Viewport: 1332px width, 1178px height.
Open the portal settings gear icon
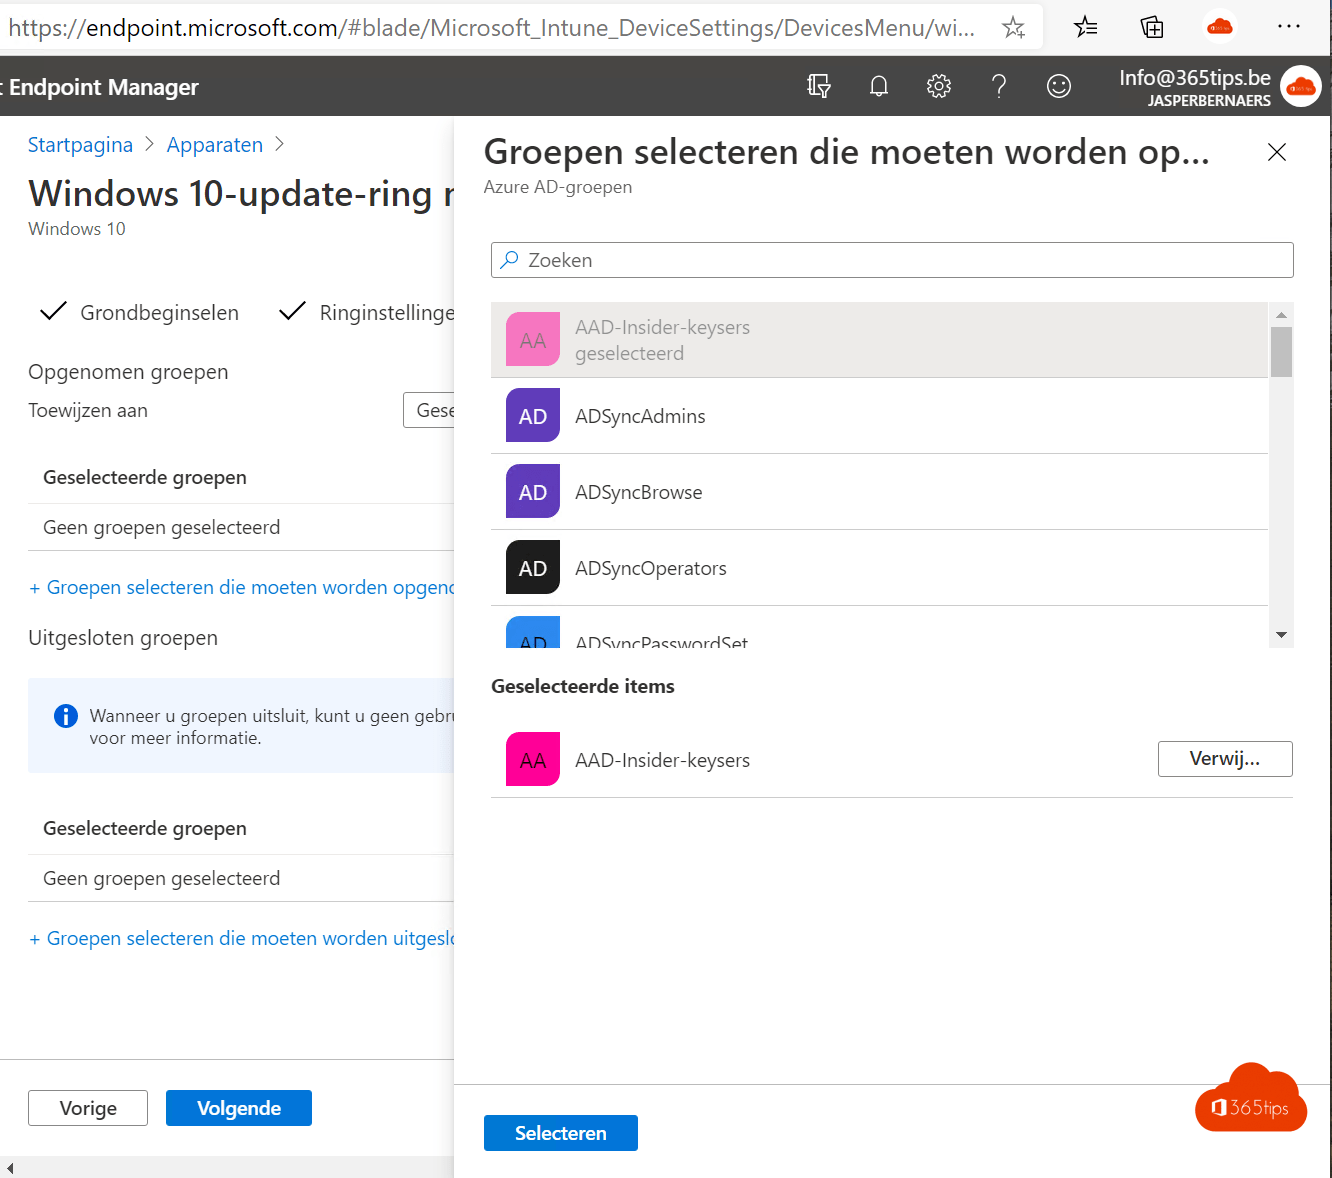tap(938, 86)
